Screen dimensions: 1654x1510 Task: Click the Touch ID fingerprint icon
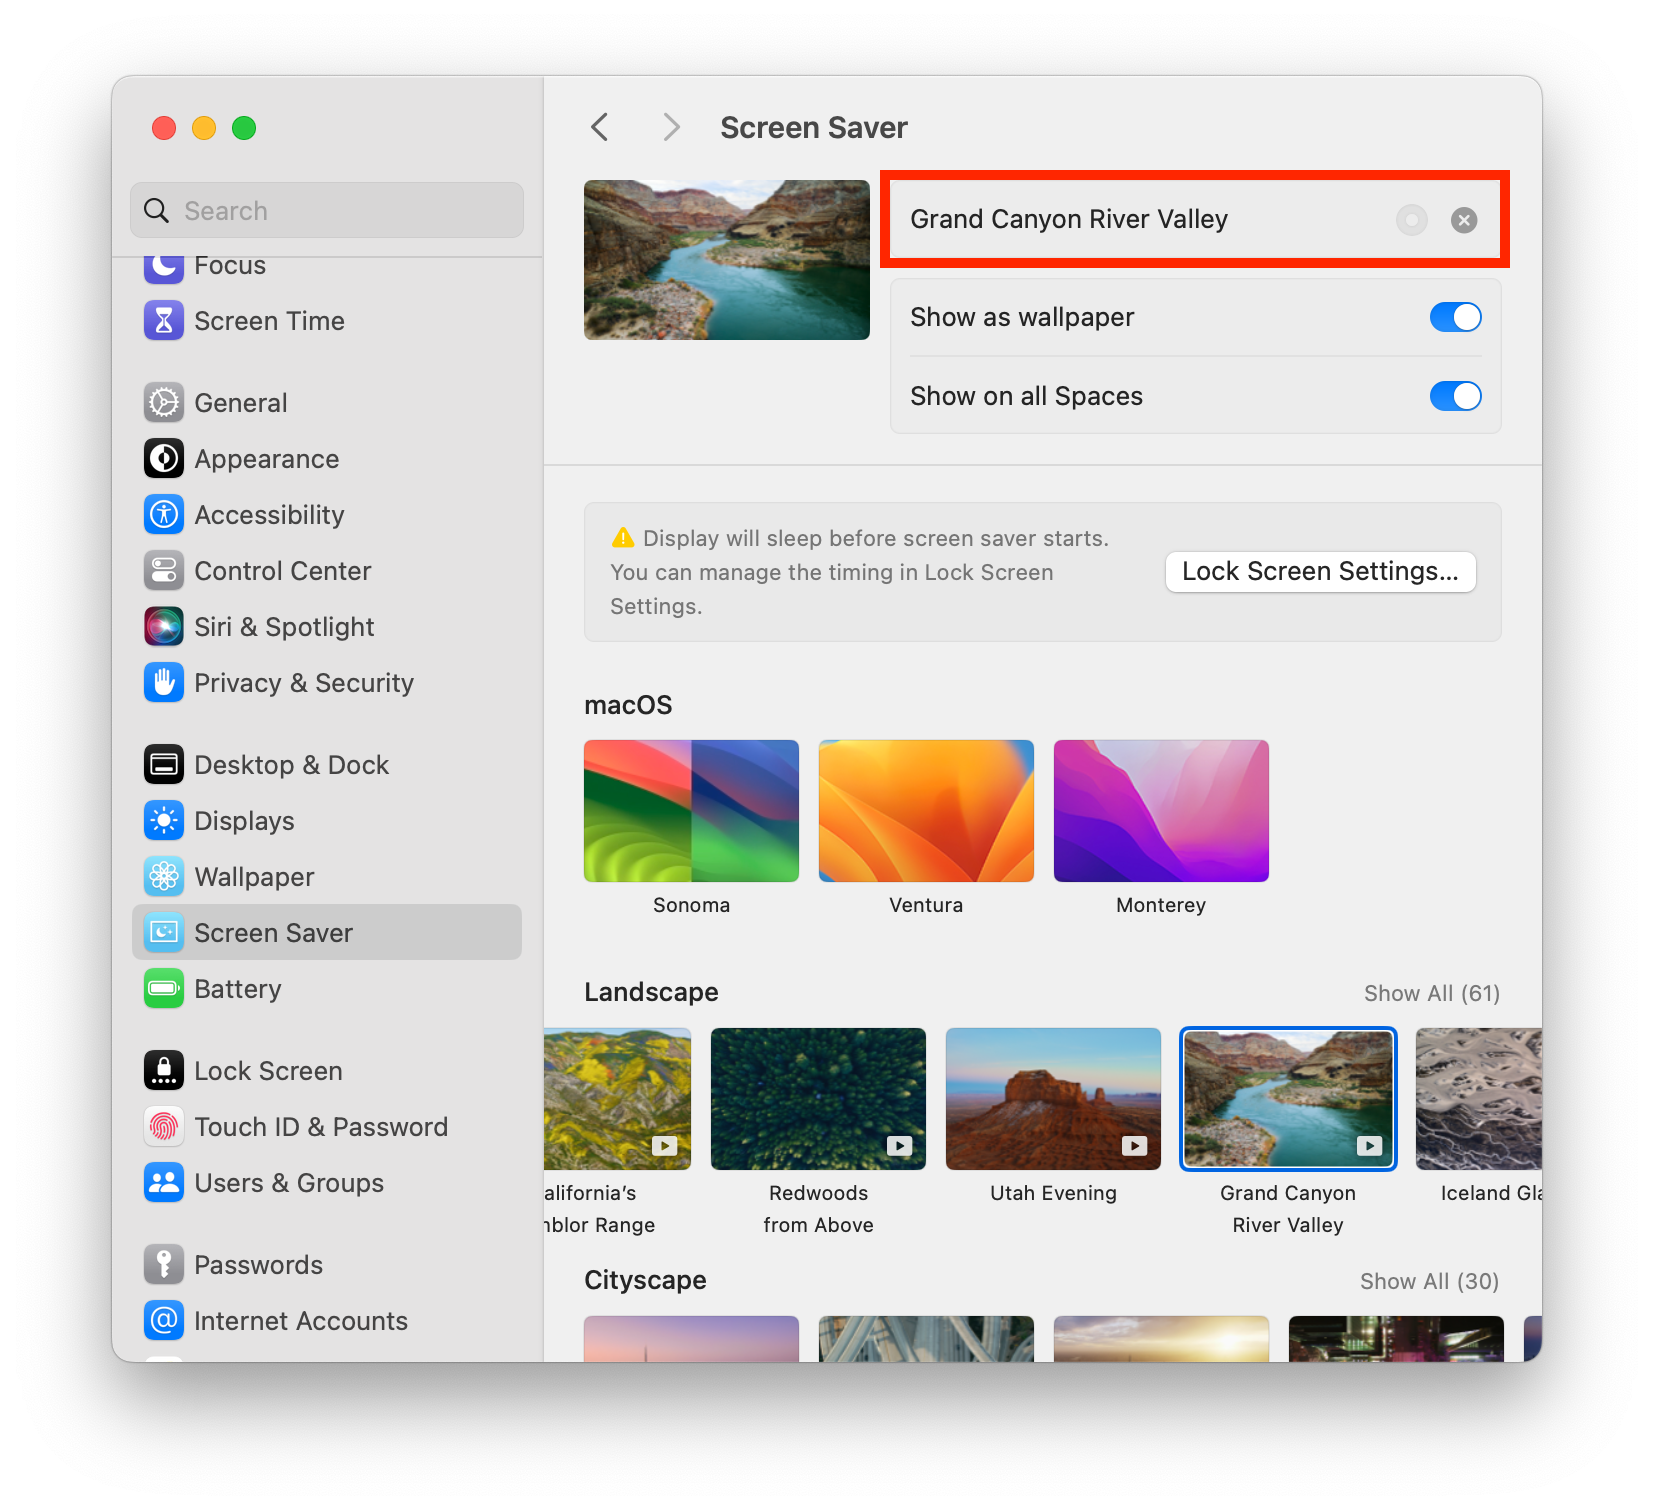click(x=164, y=1127)
